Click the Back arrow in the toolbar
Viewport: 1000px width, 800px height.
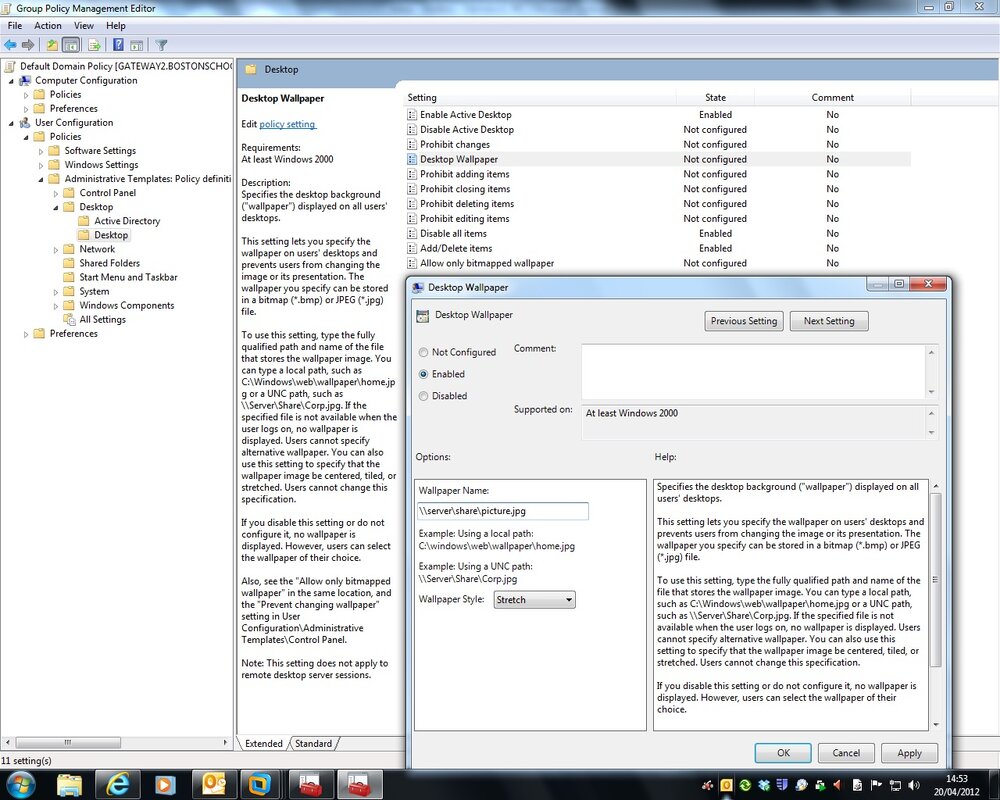pyautogui.click(x=10, y=45)
